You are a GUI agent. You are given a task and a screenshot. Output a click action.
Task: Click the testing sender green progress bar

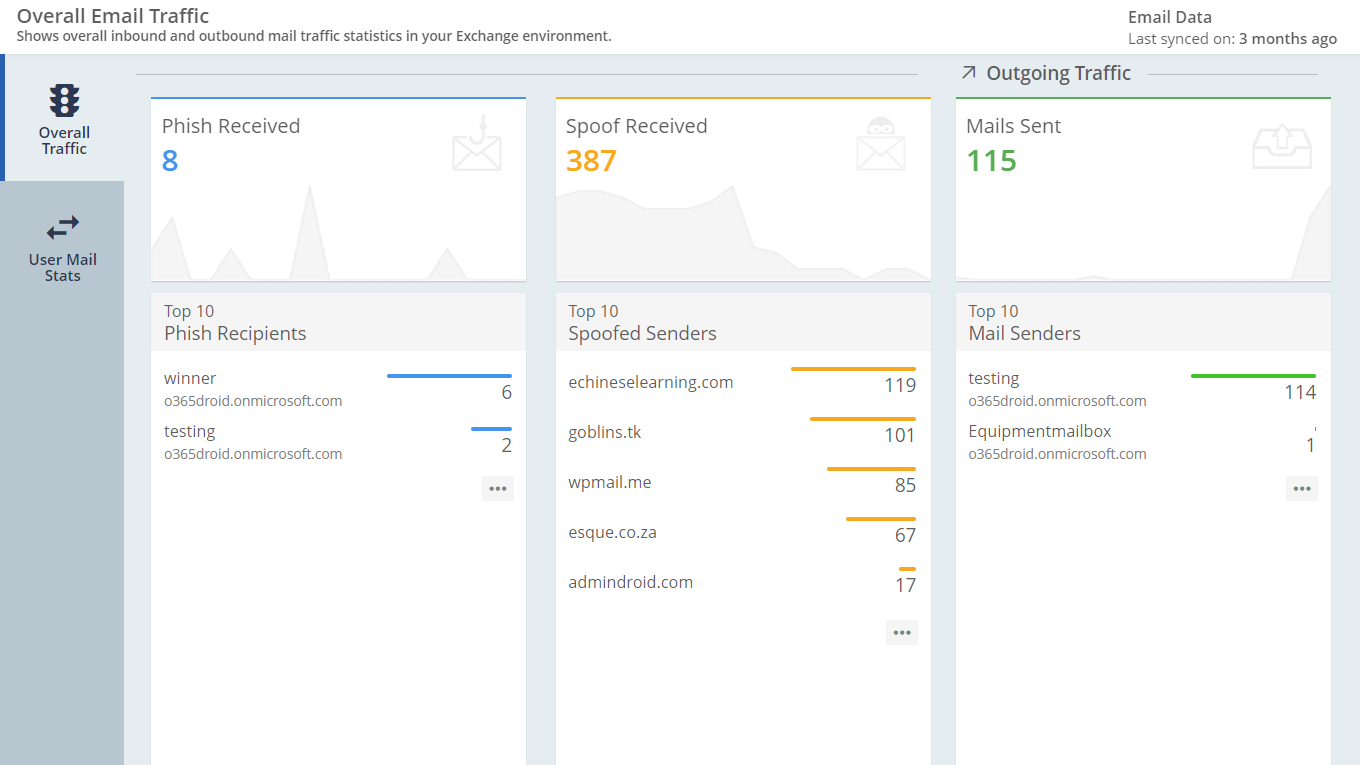coord(1253,374)
